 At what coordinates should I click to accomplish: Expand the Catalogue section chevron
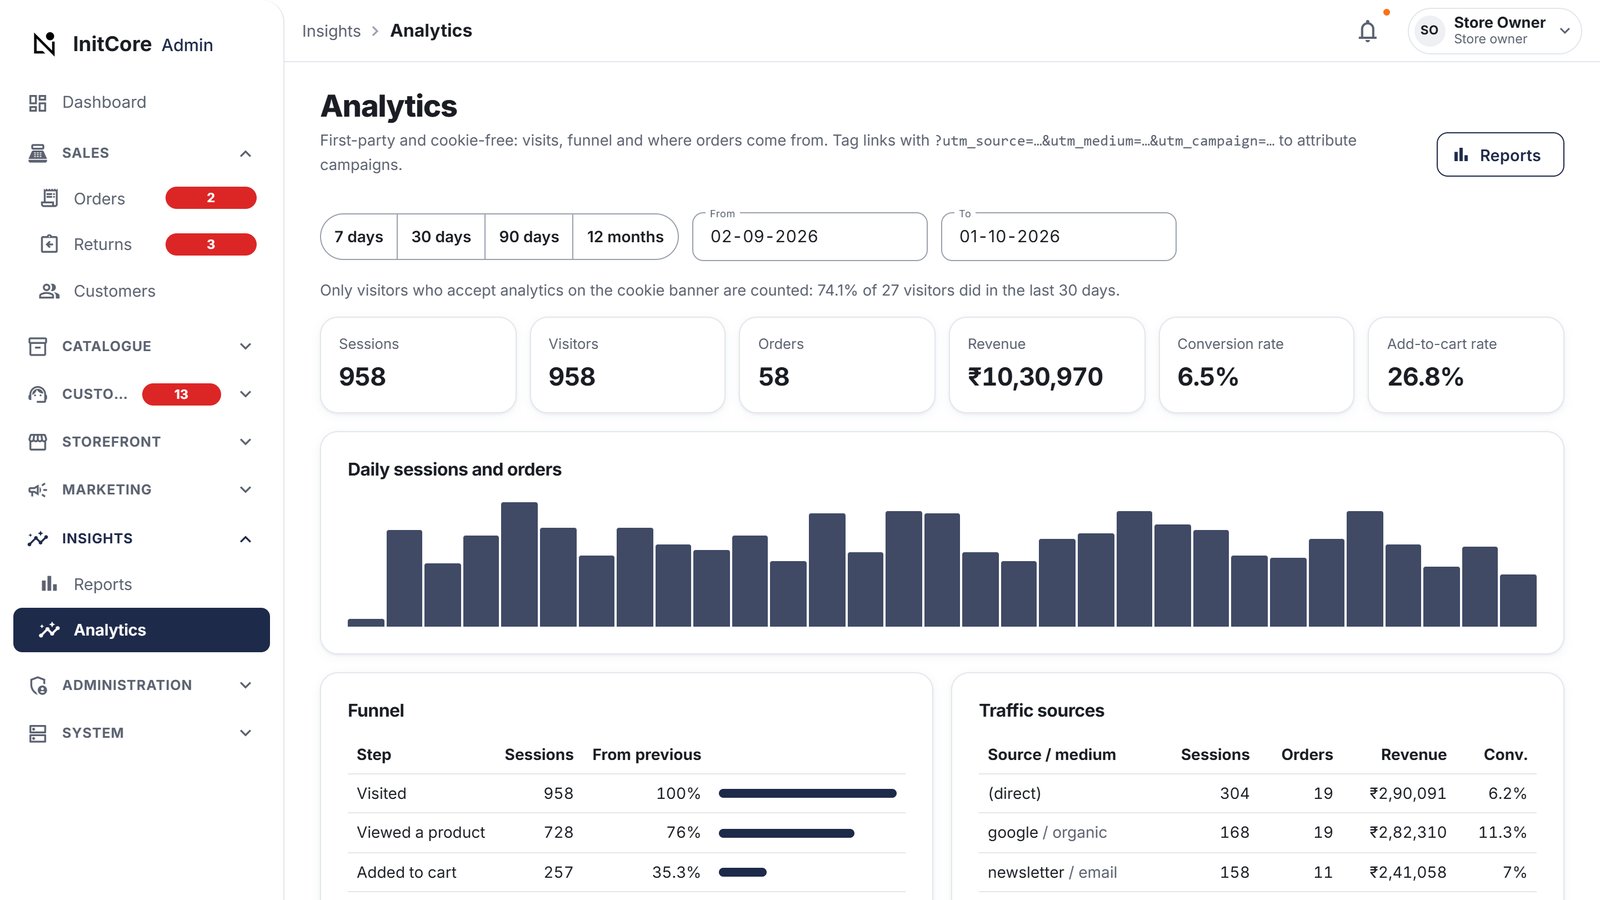(246, 346)
